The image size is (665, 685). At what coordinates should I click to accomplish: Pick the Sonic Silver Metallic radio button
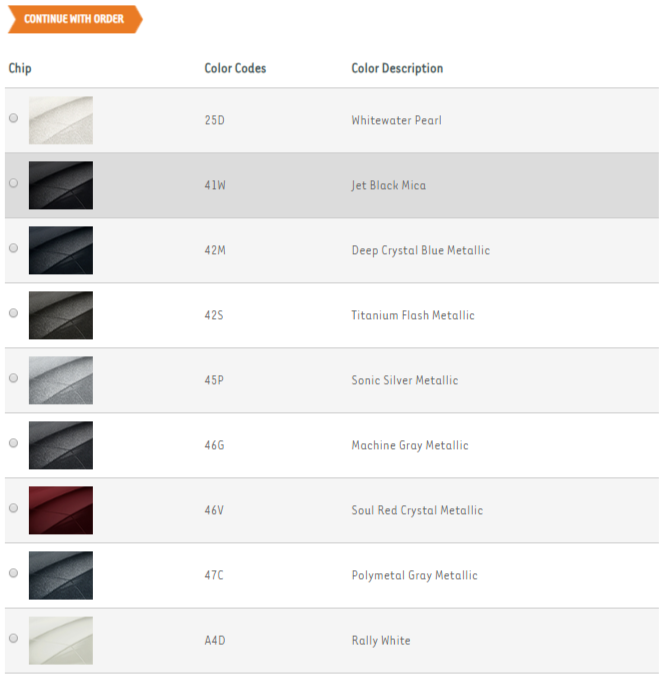(13, 378)
